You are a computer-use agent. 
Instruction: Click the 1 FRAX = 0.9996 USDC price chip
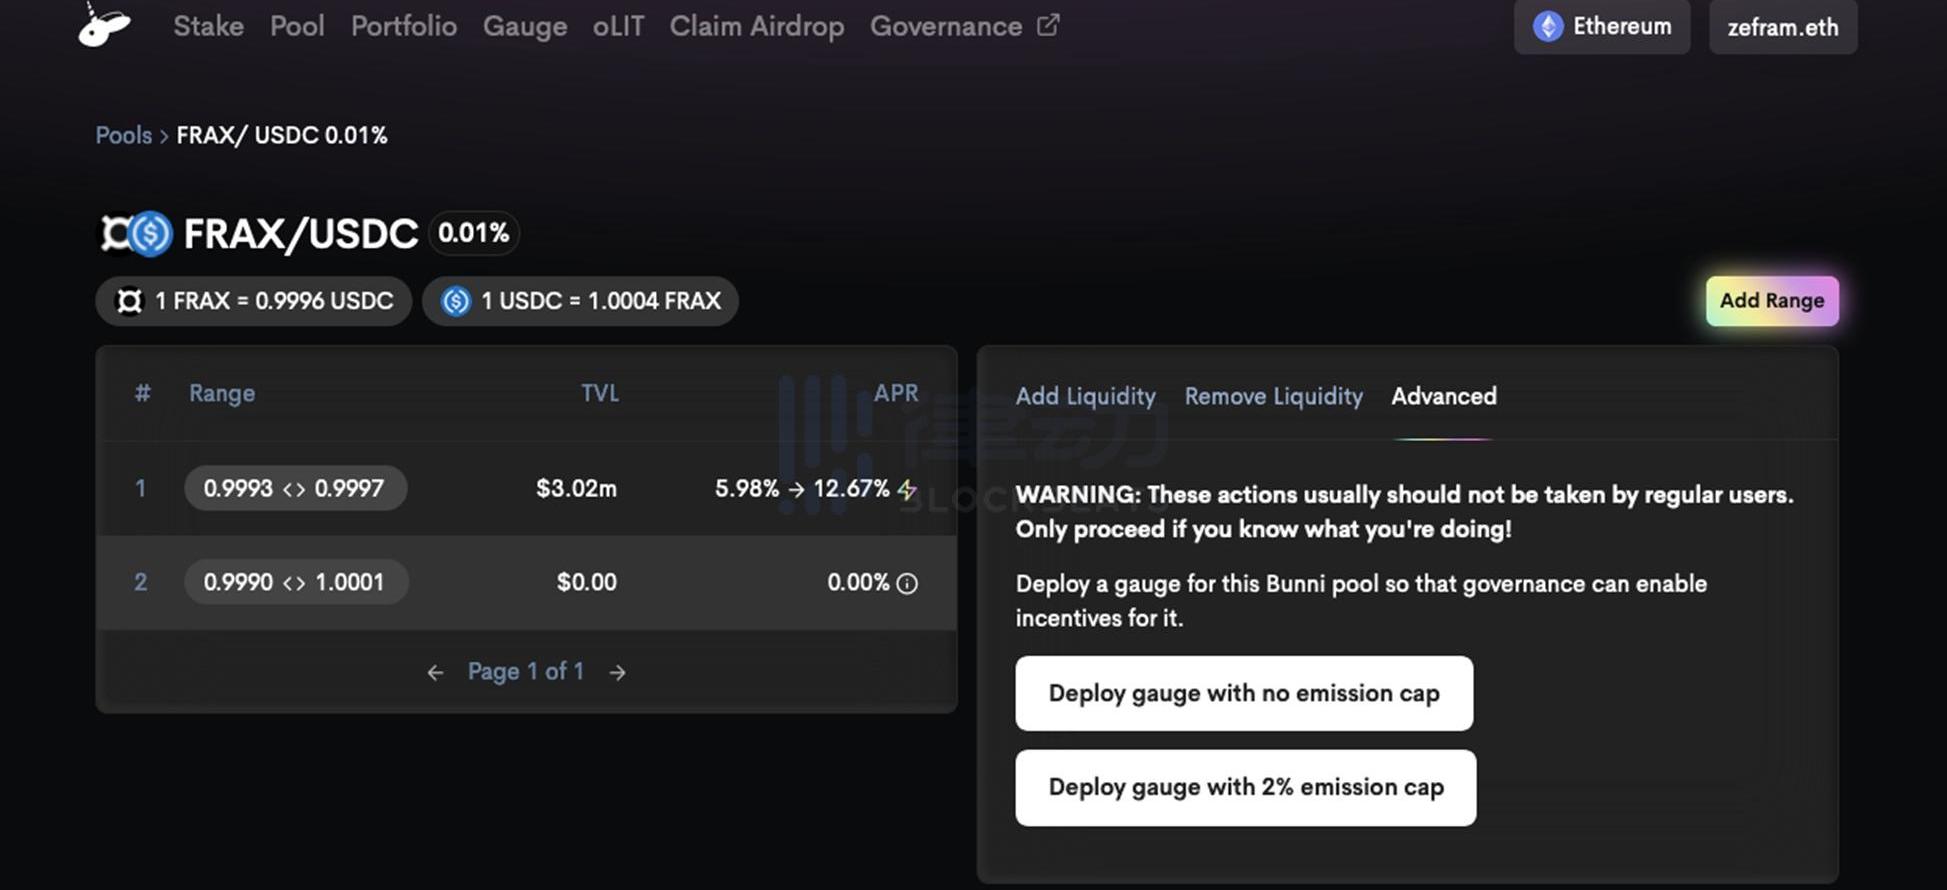click(254, 301)
